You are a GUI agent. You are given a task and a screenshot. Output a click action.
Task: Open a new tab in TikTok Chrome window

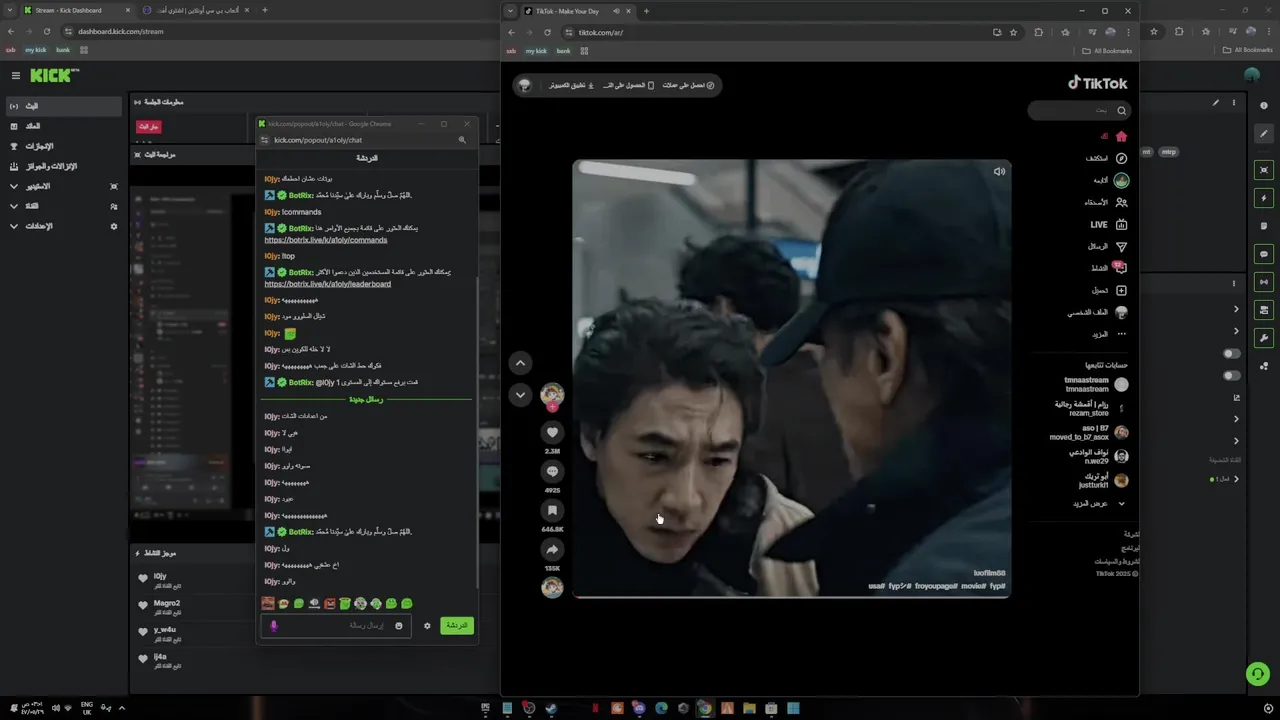pos(646,11)
